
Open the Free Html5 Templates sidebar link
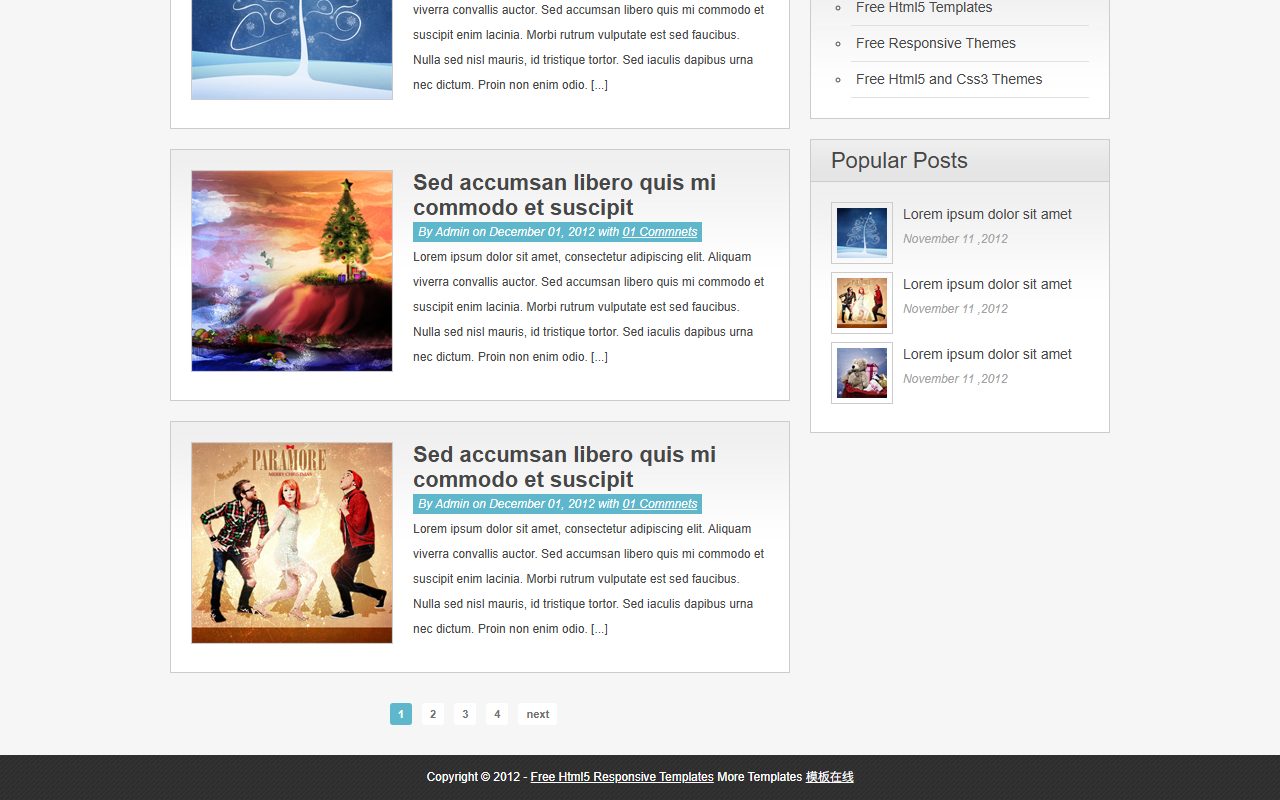pyautogui.click(x=924, y=8)
